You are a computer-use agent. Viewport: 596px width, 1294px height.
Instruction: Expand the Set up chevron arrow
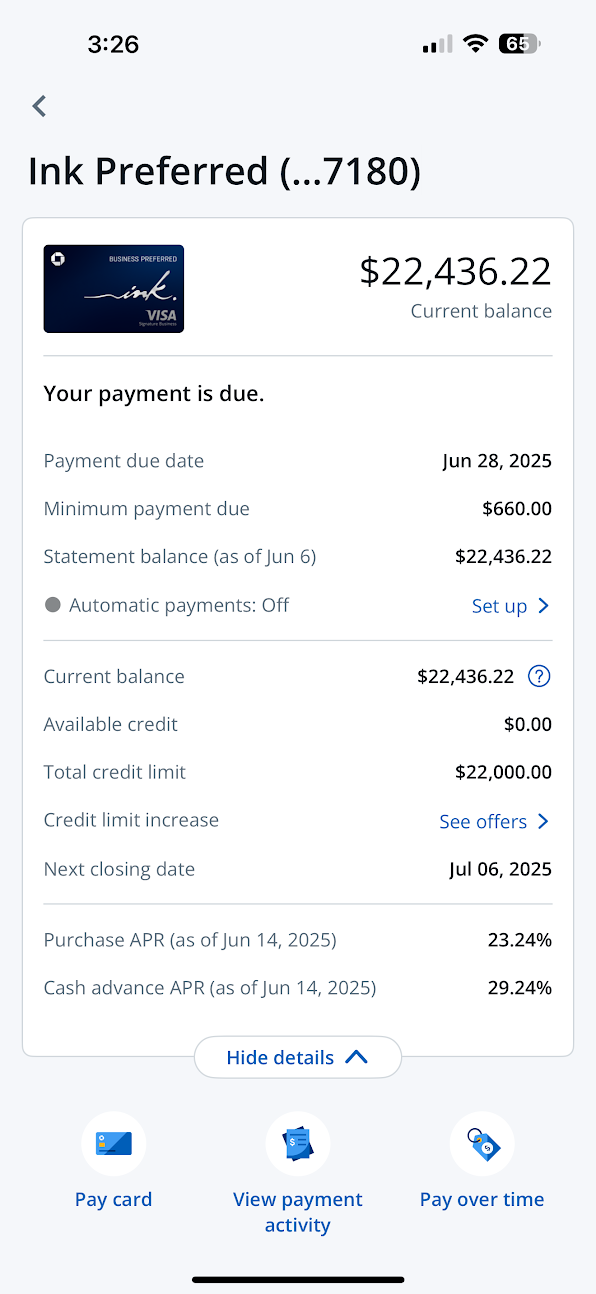pos(542,605)
